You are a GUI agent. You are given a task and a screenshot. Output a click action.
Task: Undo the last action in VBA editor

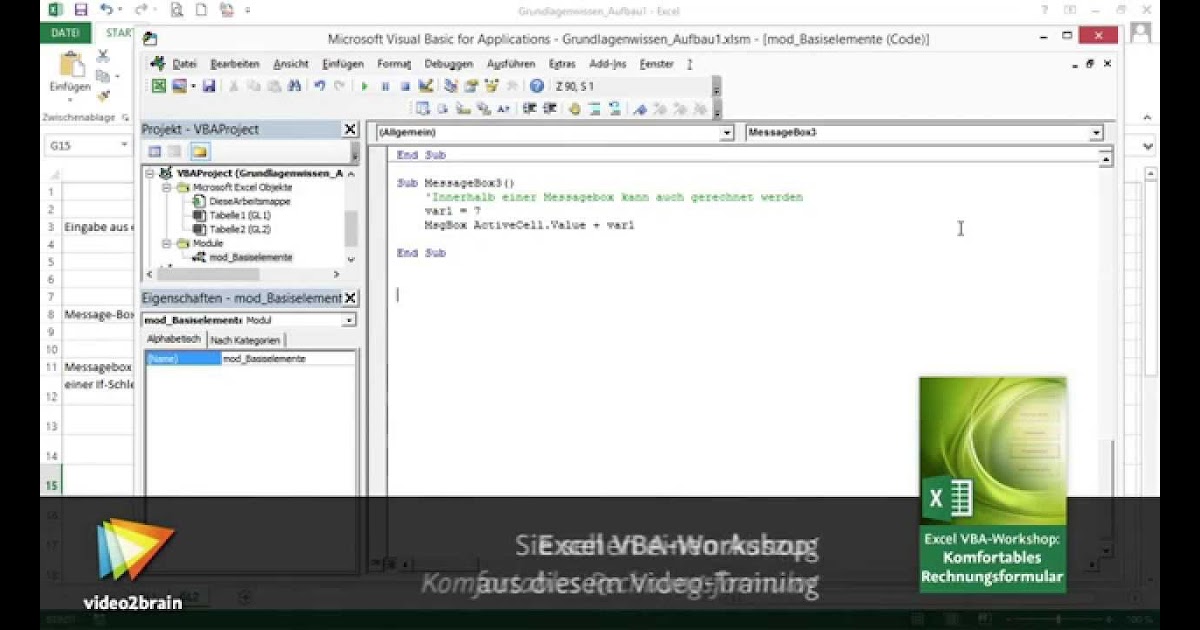(320, 86)
